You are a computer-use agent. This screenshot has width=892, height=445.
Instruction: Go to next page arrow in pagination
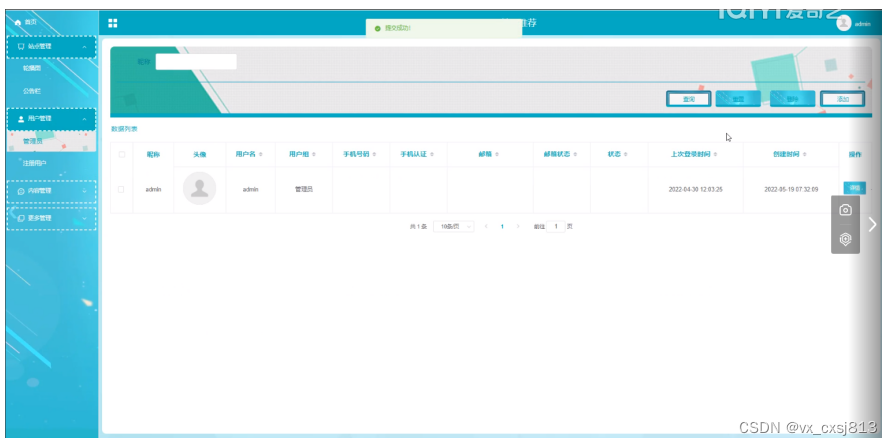[x=518, y=226]
